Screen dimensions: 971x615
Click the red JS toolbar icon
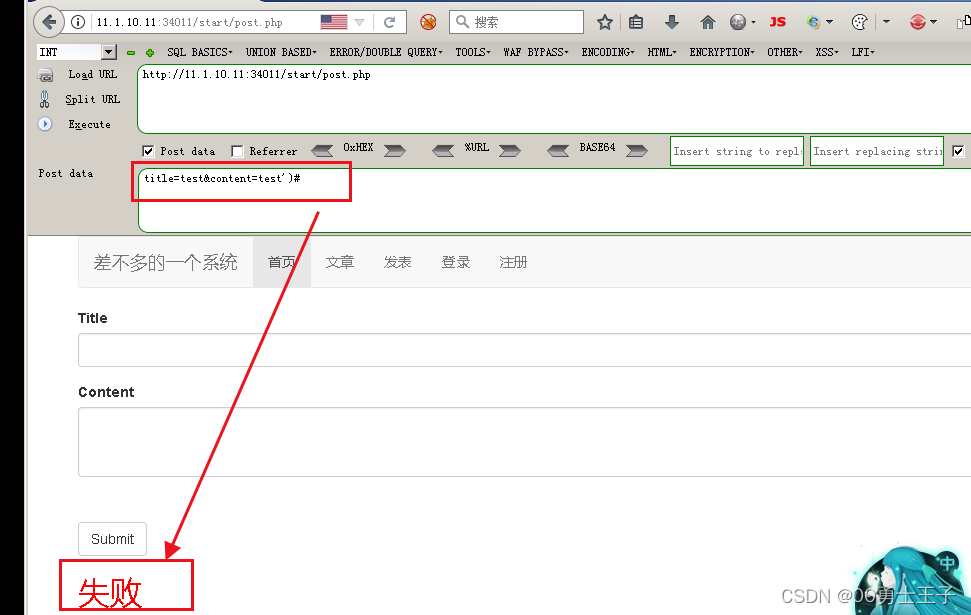778,22
